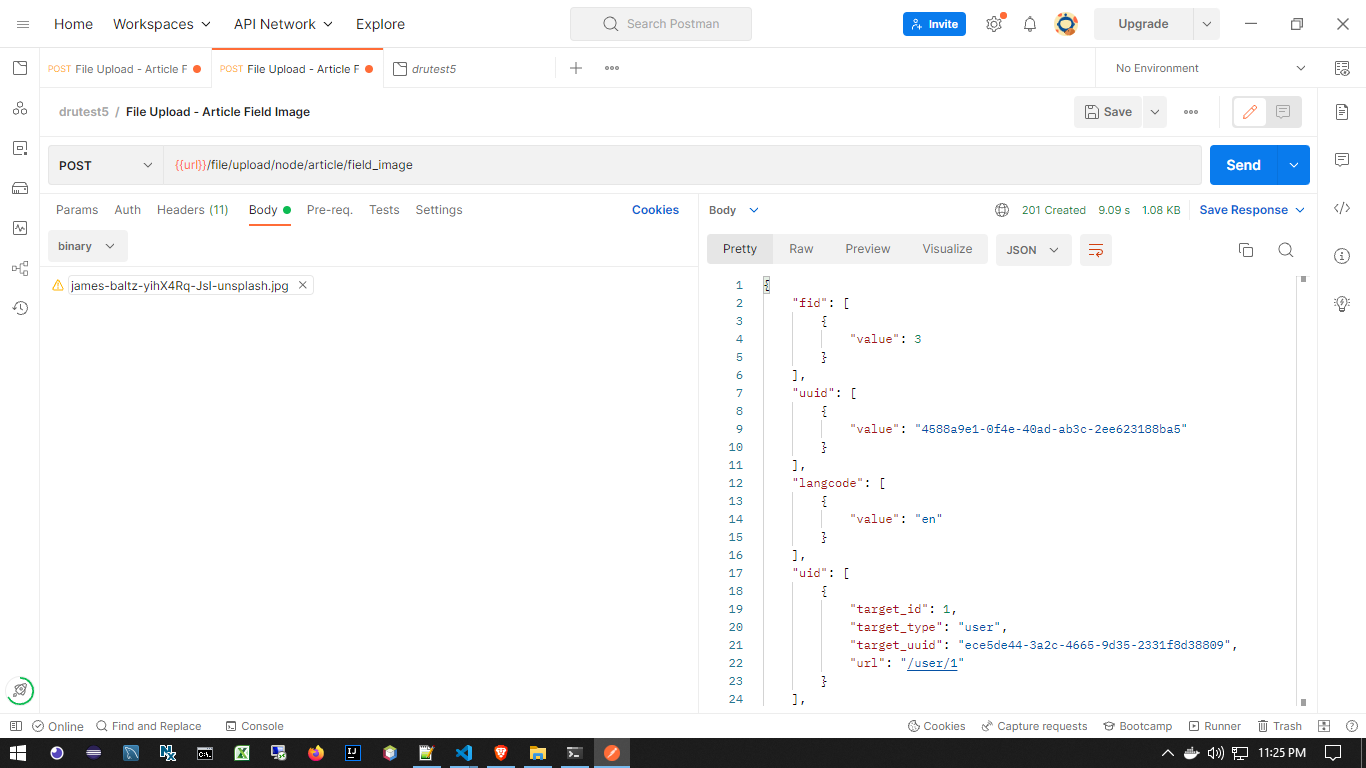1366x768 pixels.
Task: Open the binary body type dropdown
Action: [87, 246]
